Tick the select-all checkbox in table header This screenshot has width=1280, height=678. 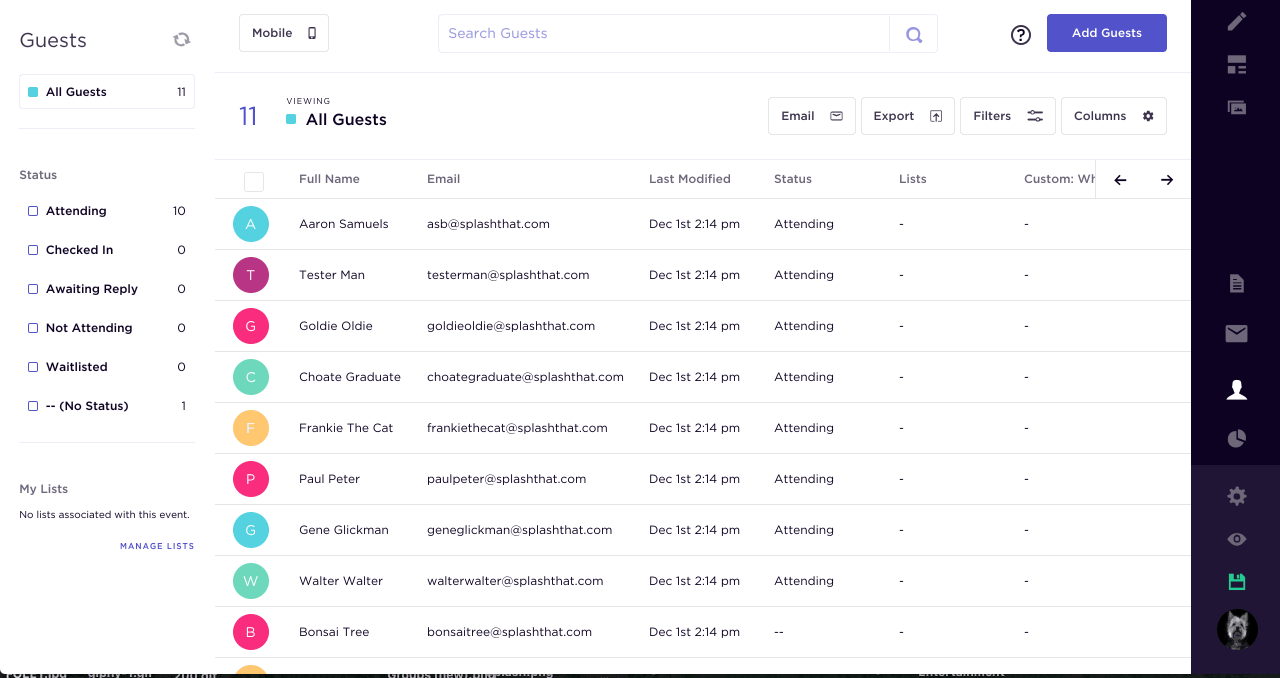click(x=254, y=181)
